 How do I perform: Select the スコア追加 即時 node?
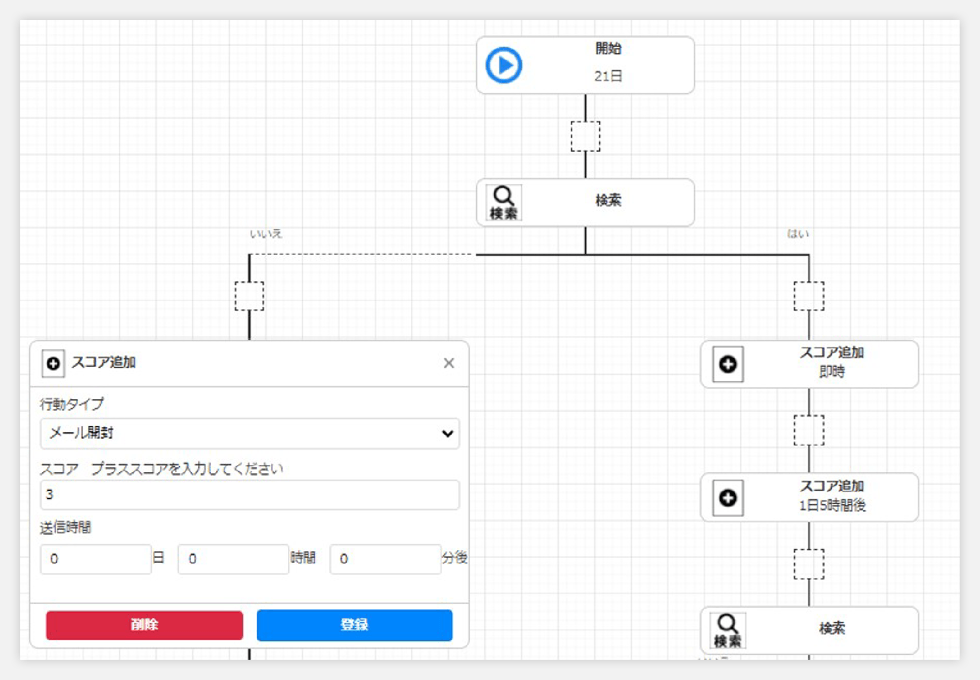[809, 364]
